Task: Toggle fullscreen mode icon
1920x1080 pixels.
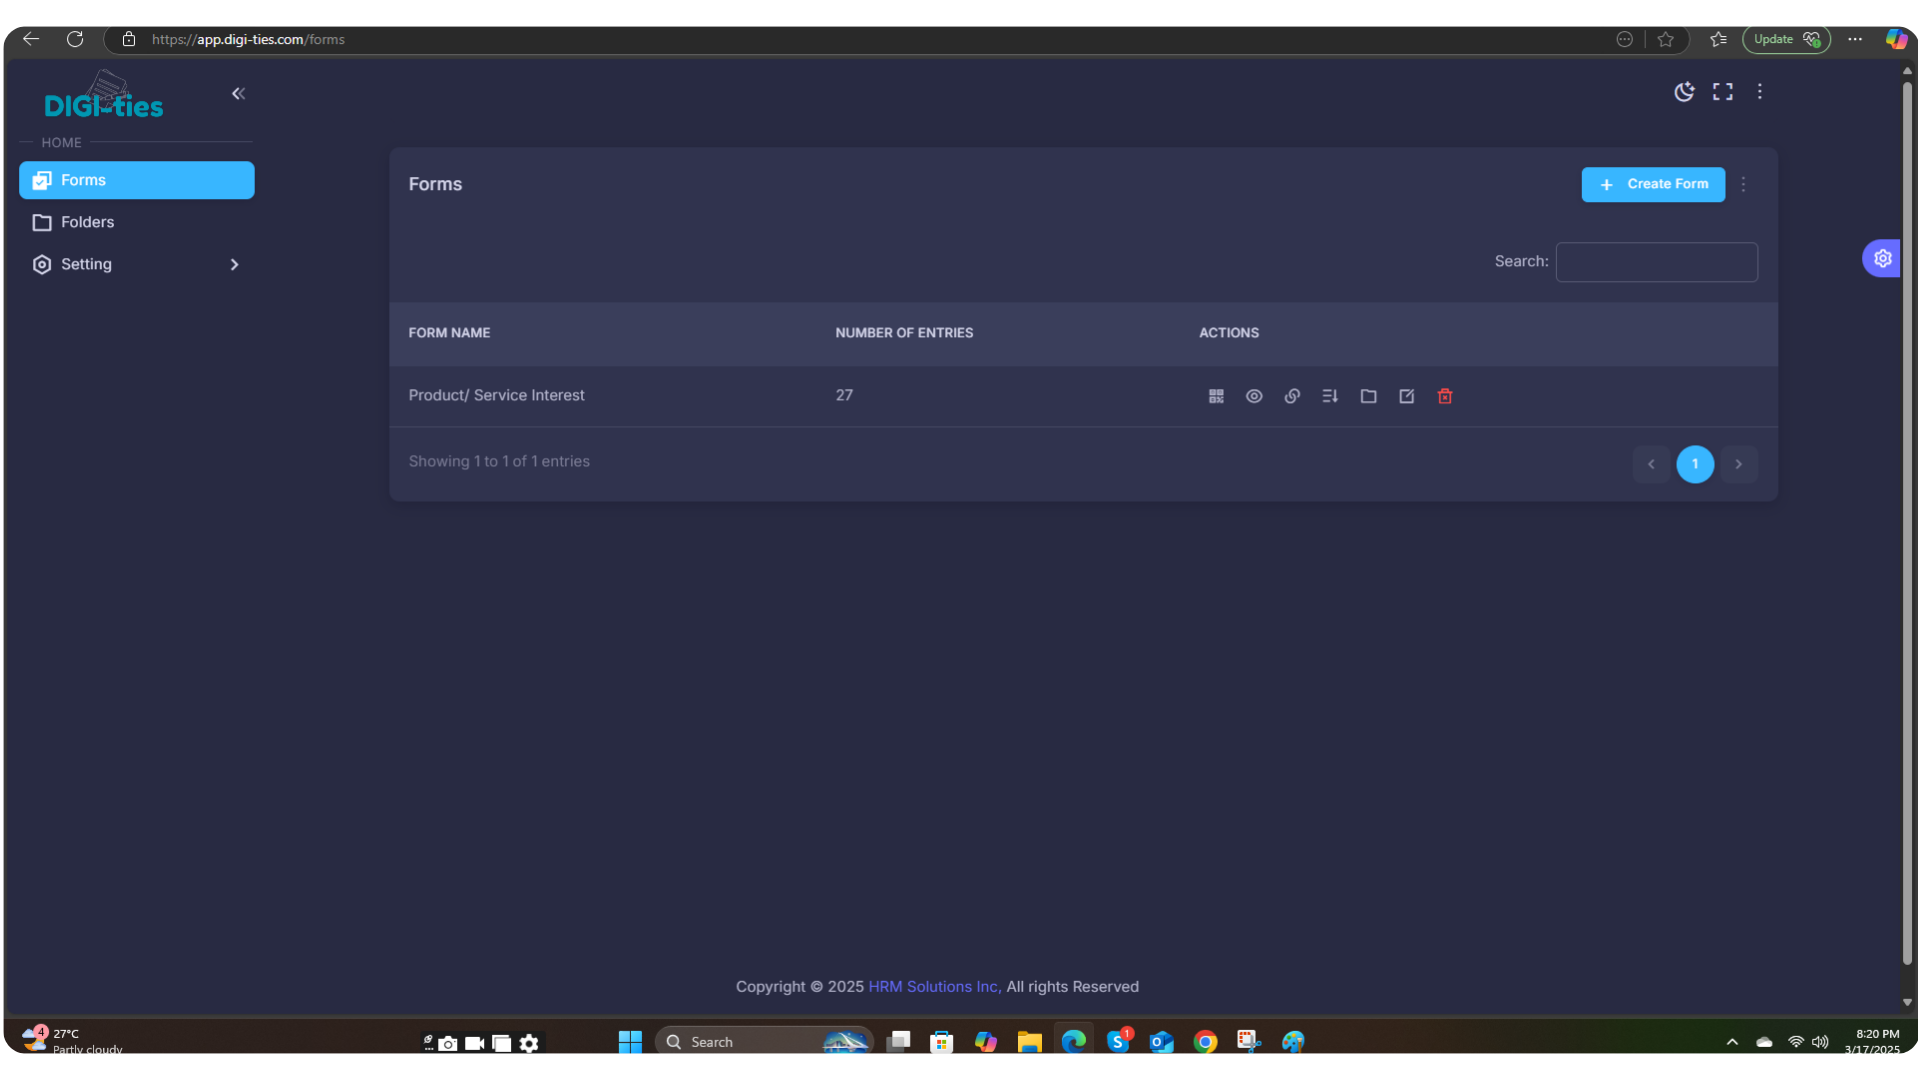Action: (x=1722, y=92)
